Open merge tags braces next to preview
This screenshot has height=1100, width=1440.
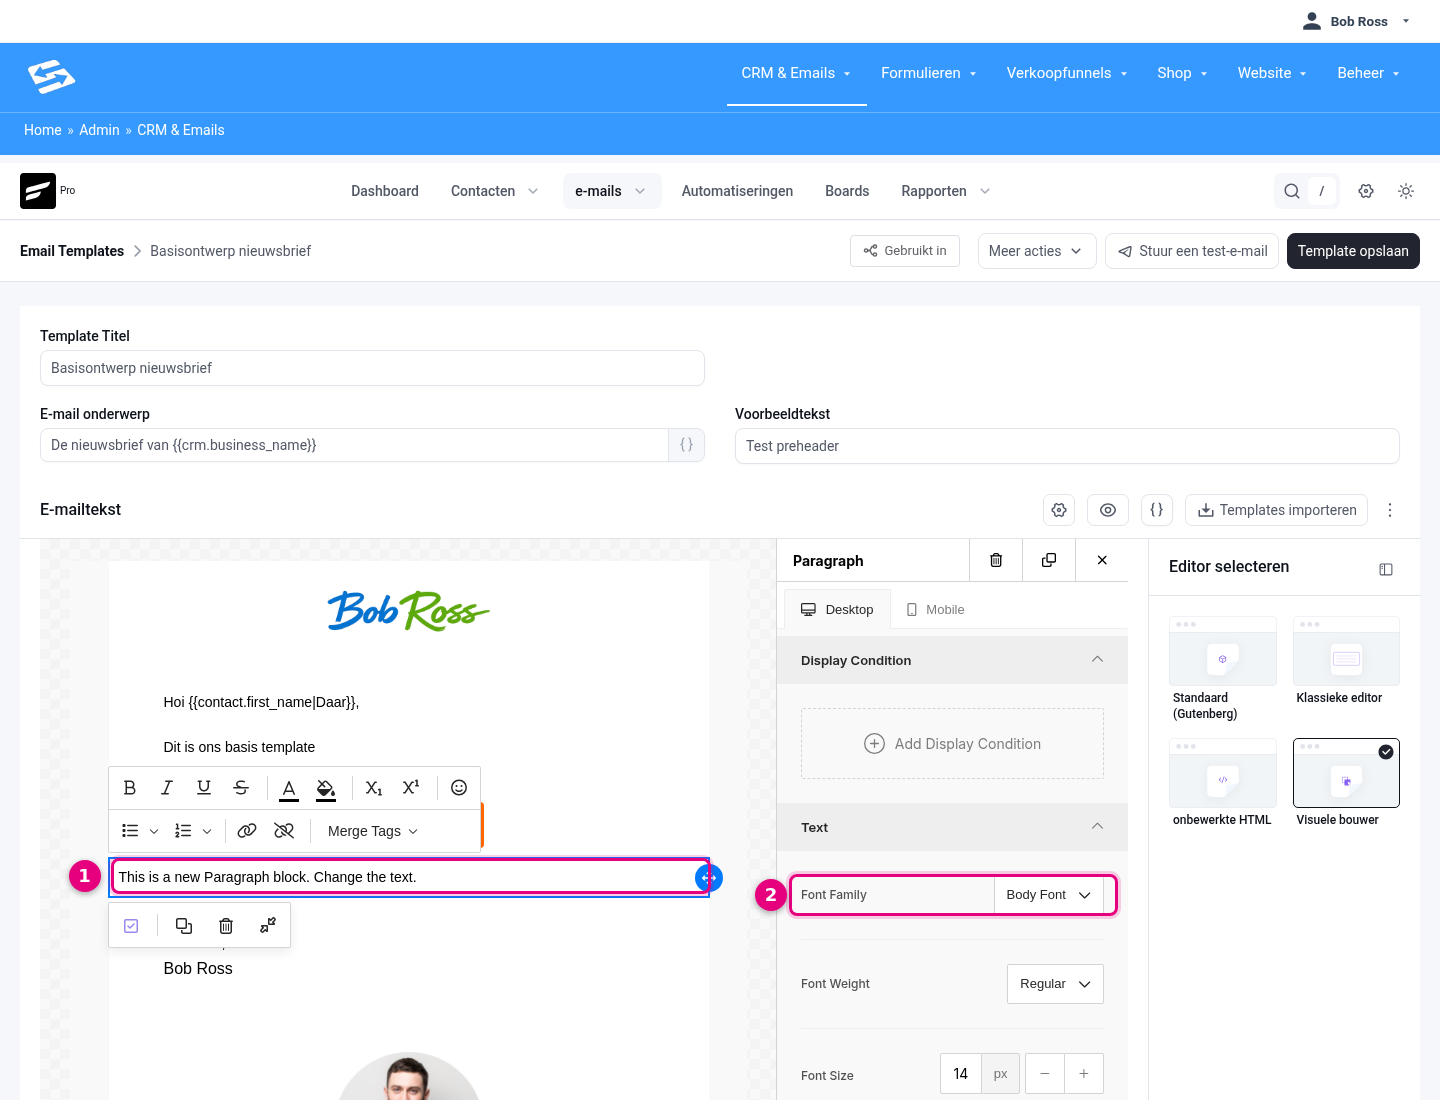coord(1157,510)
